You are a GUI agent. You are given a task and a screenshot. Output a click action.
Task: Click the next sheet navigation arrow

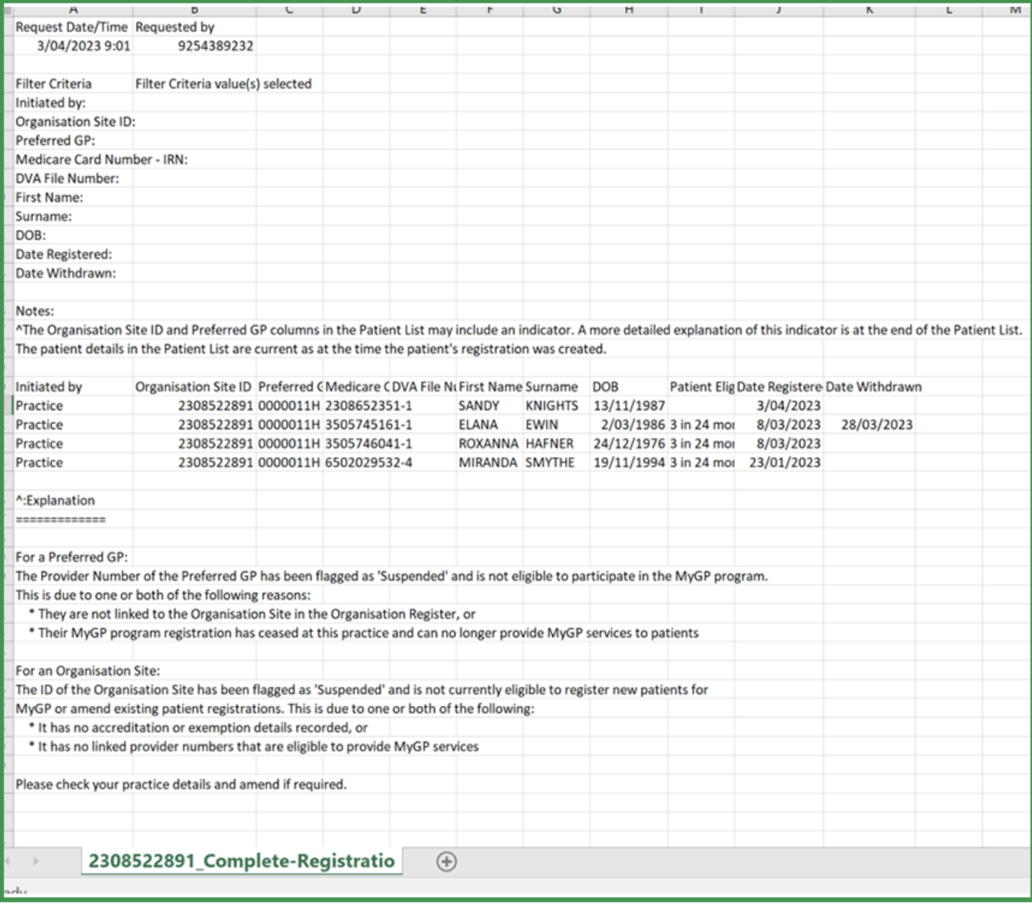pyautogui.click(x=36, y=861)
